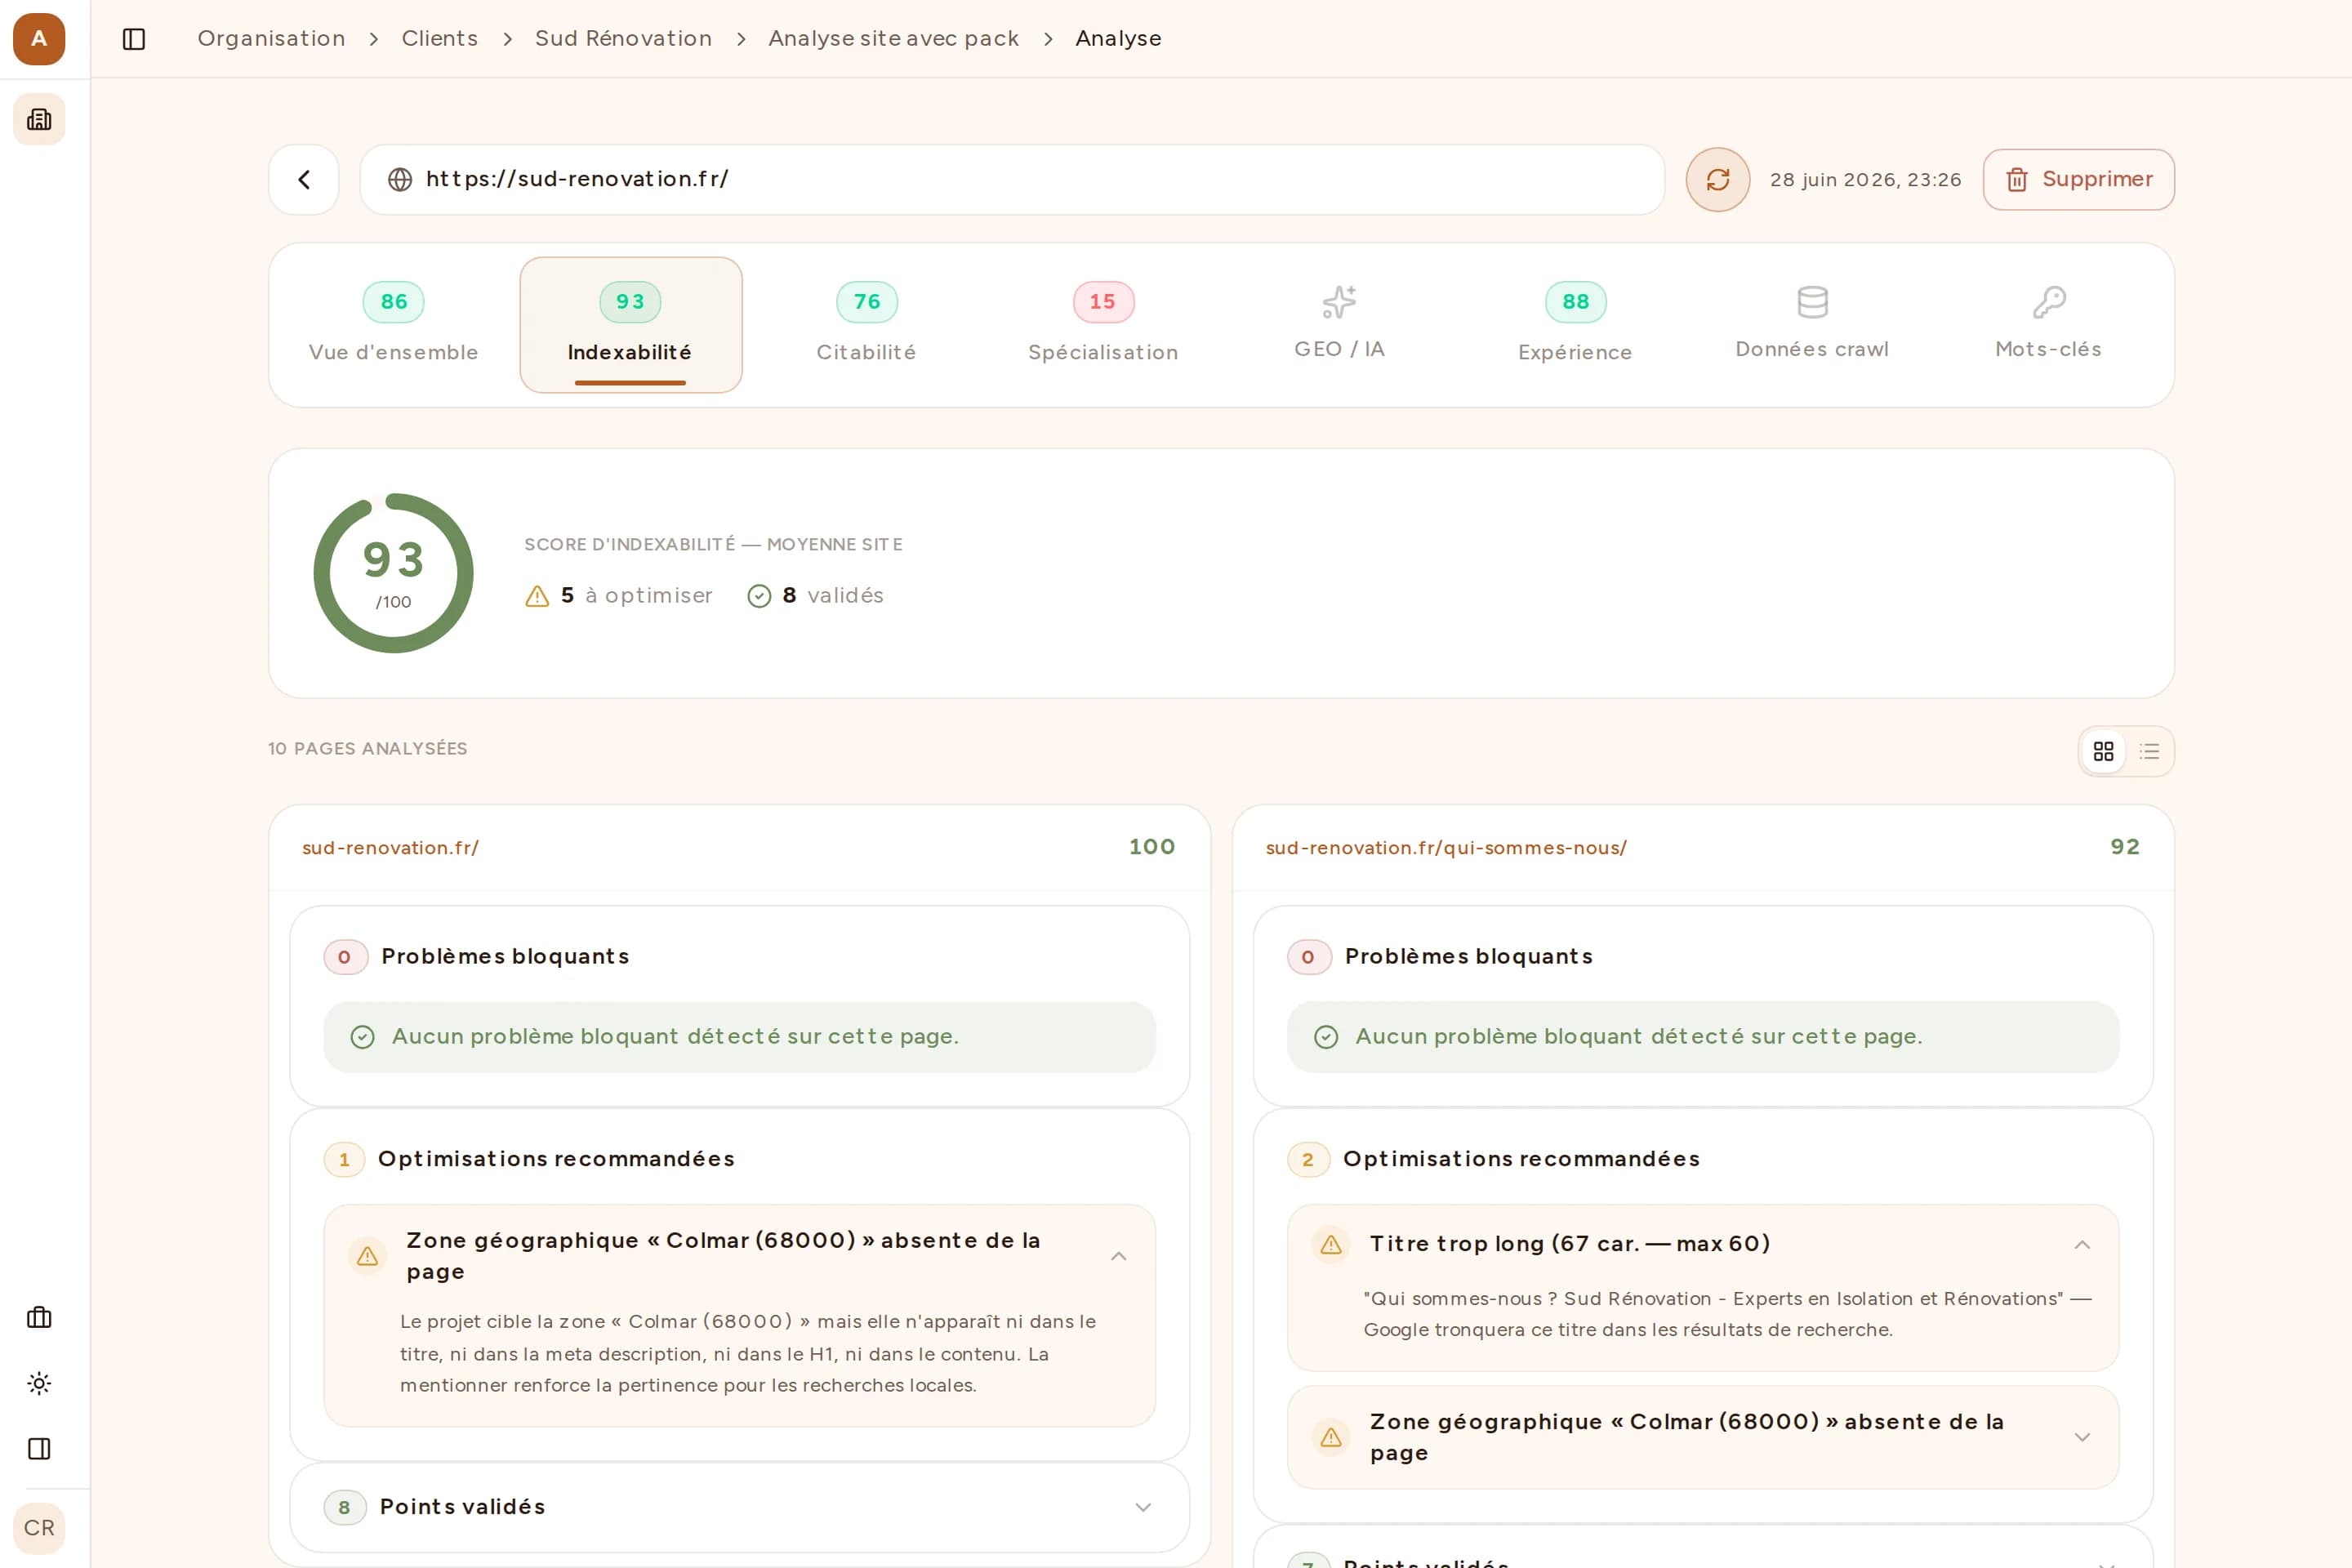This screenshot has width=2352, height=1568.
Task: Click the Supprimer button
Action: pos(2078,179)
